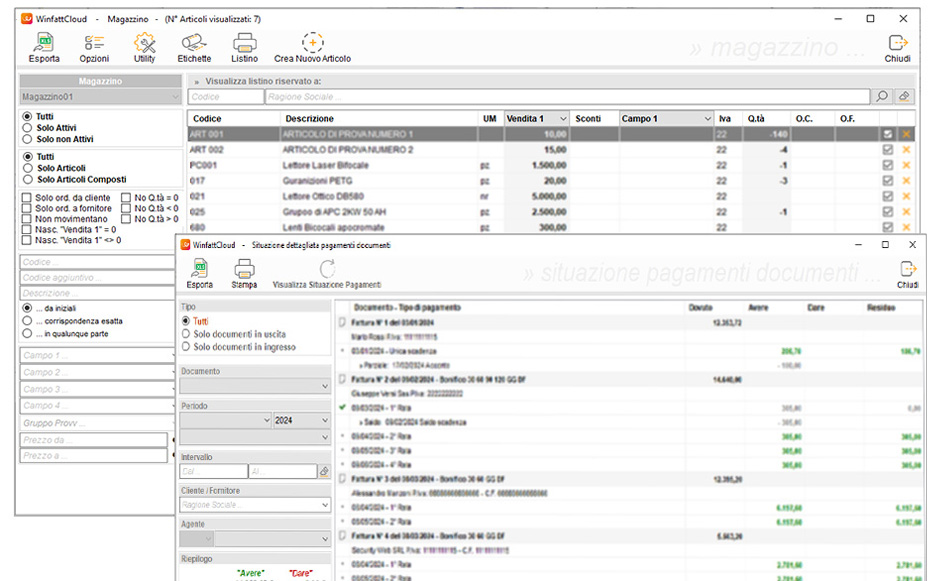Screen dimensions: 940x581
Task: Click Stampa printer icon in pagamenti window
Action: pos(244,269)
